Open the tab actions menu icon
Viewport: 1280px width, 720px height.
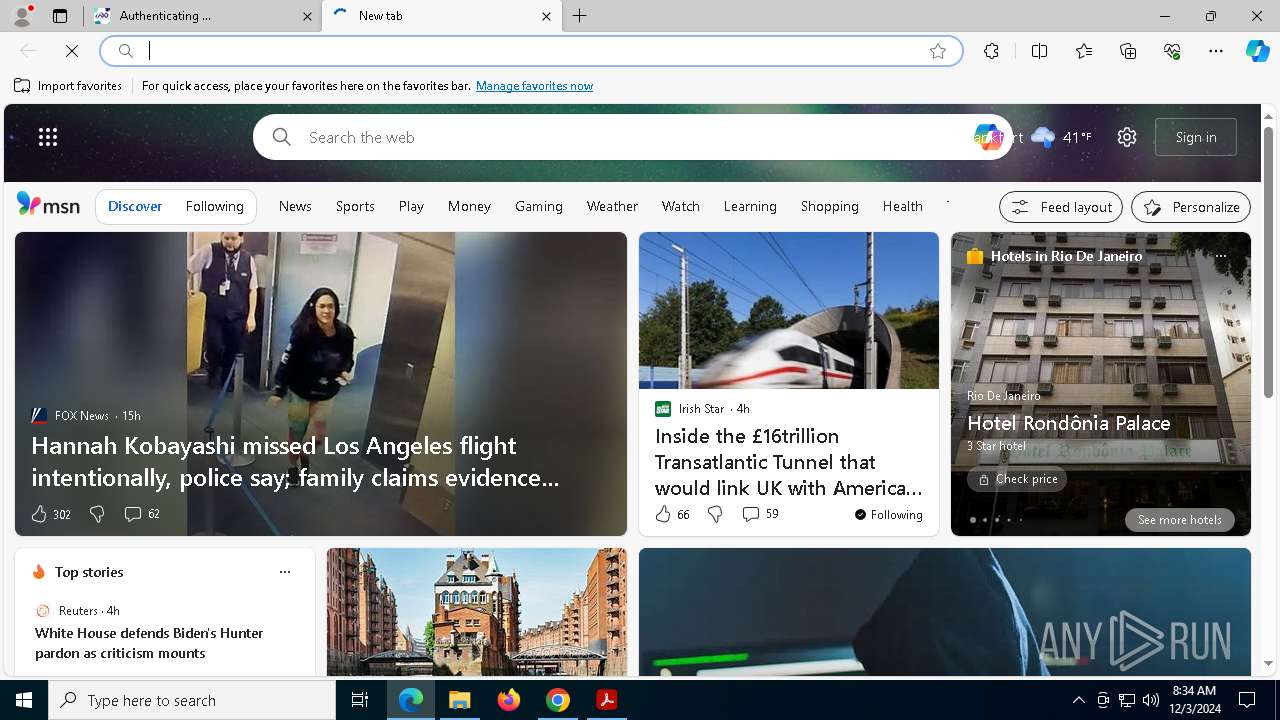point(60,16)
